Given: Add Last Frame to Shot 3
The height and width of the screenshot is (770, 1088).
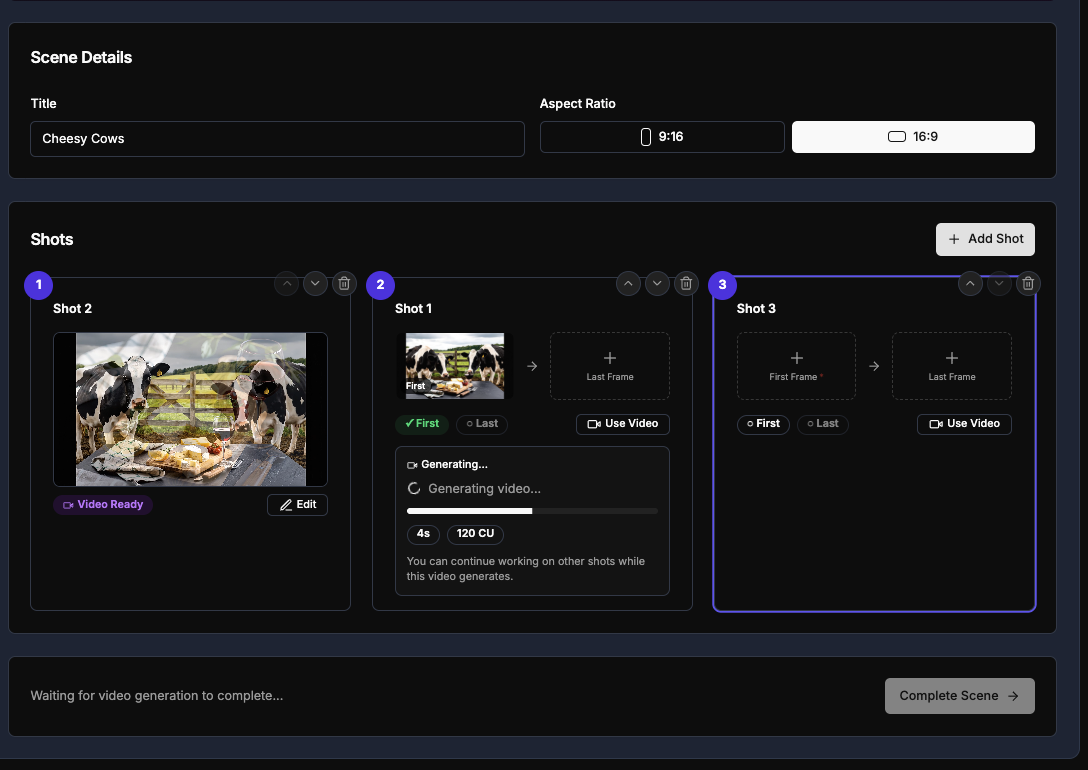Looking at the screenshot, I should [951, 366].
